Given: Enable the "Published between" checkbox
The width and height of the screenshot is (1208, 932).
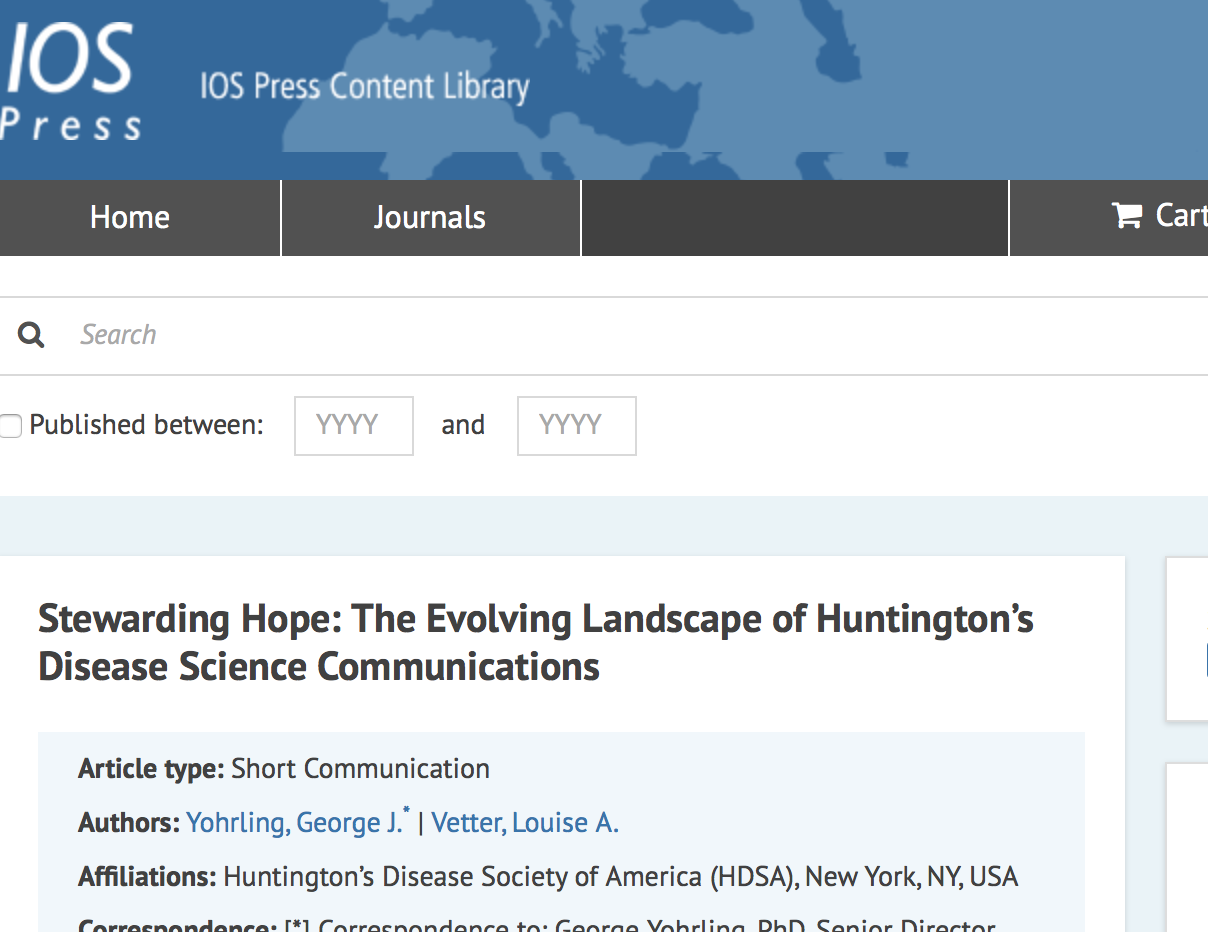Looking at the screenshot, I should click(x=10, y=425).
